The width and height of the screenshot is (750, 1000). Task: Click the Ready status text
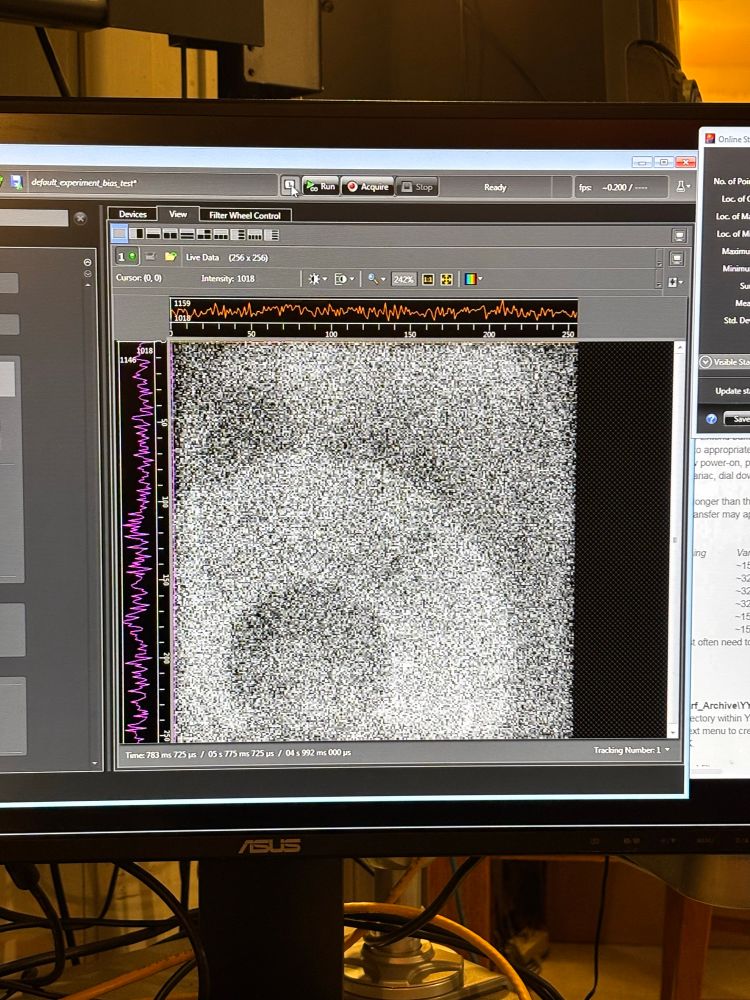point(495,187)
